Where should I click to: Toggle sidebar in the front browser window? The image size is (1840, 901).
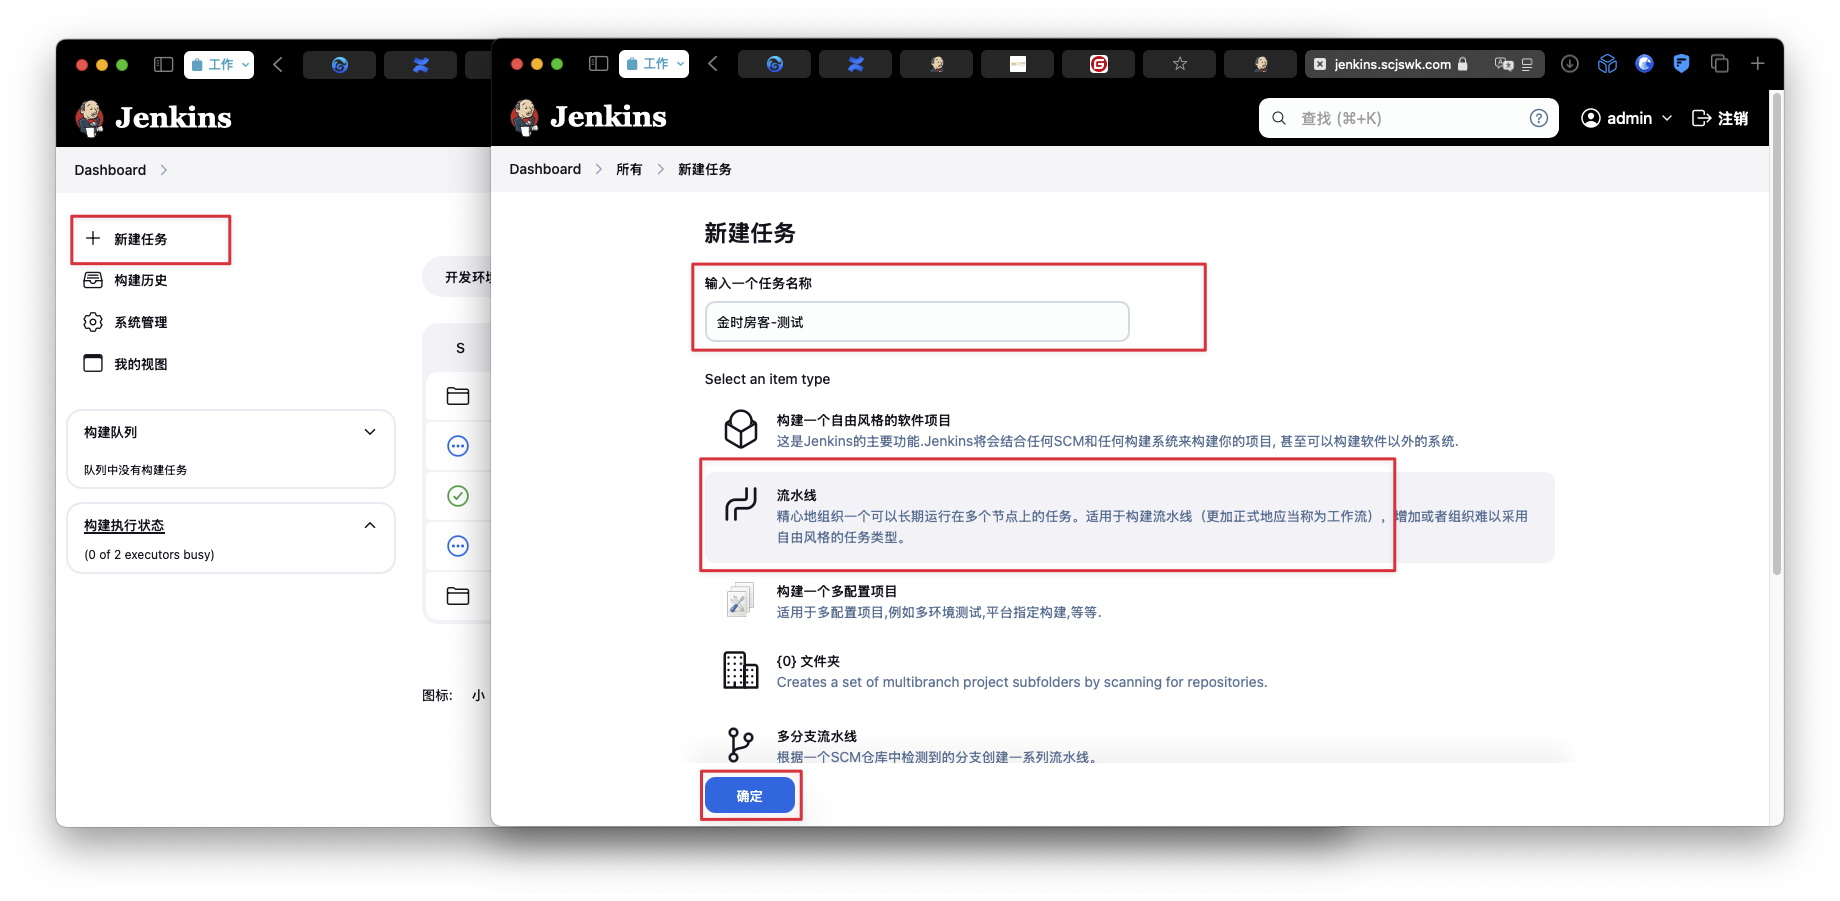[598, 64]
